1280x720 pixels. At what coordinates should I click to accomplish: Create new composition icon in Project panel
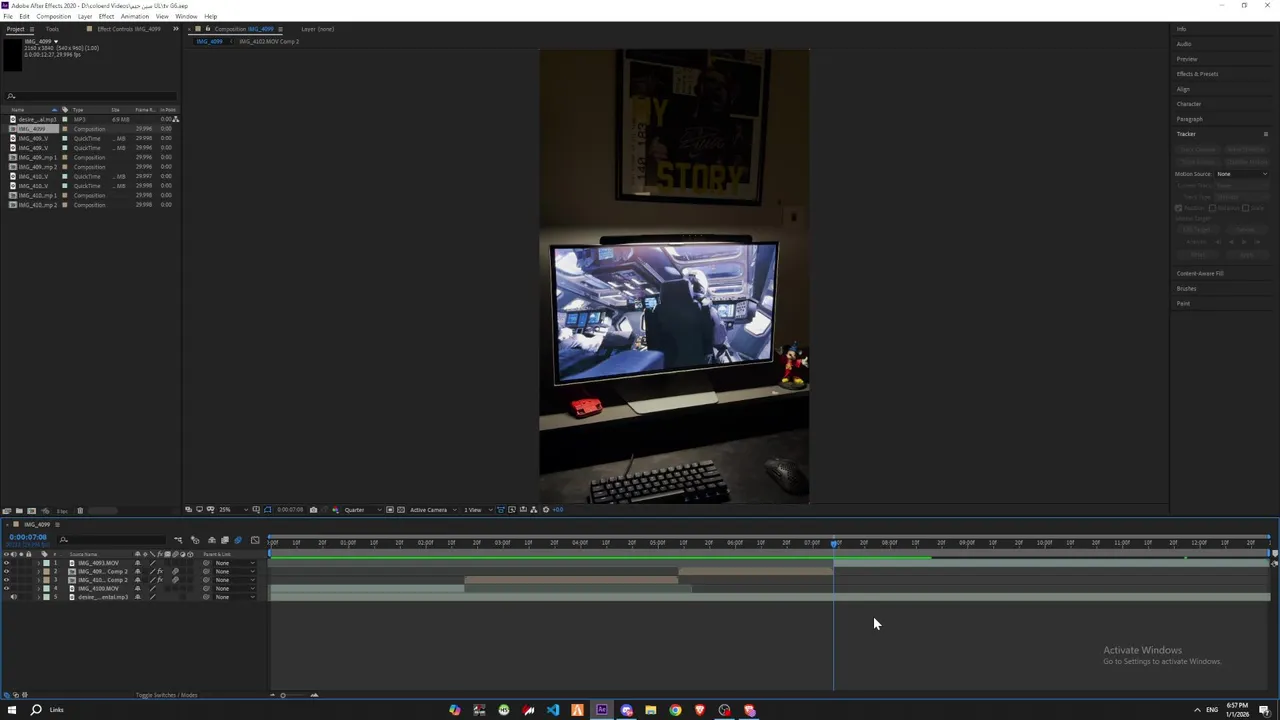click(x=31, y=511)
